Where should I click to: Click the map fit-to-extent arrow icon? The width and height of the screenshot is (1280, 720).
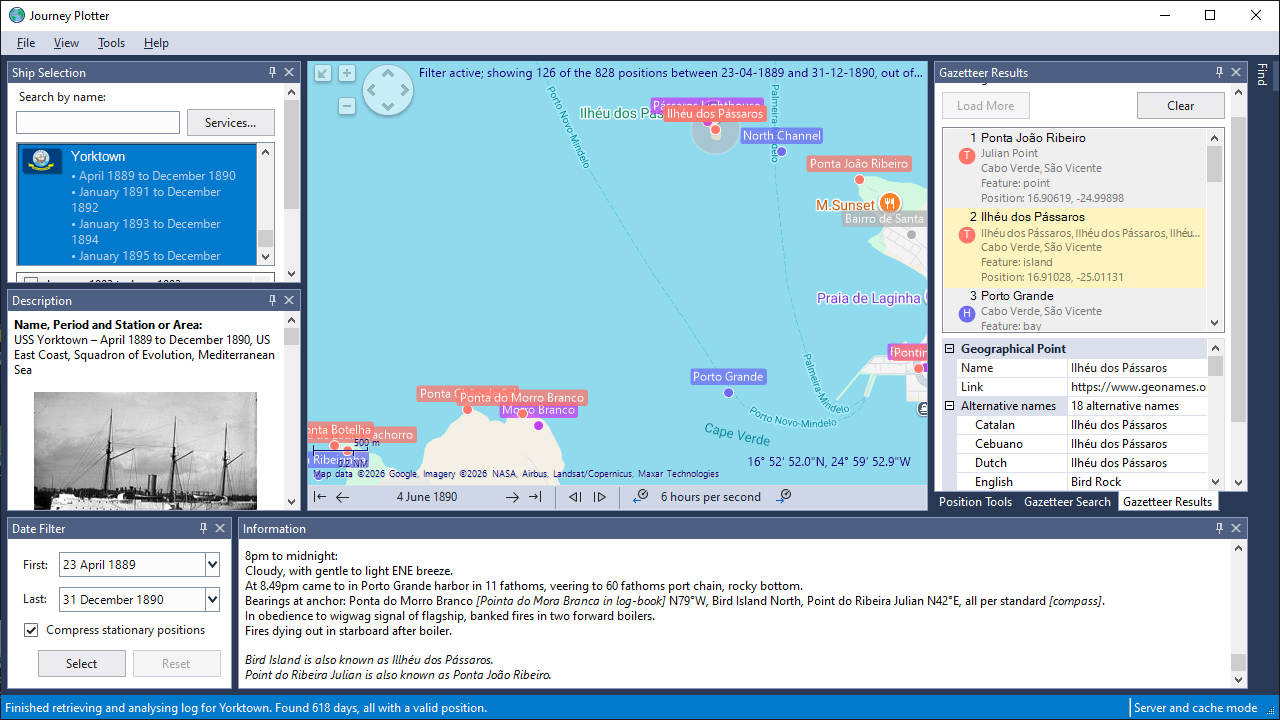[322, 73]
